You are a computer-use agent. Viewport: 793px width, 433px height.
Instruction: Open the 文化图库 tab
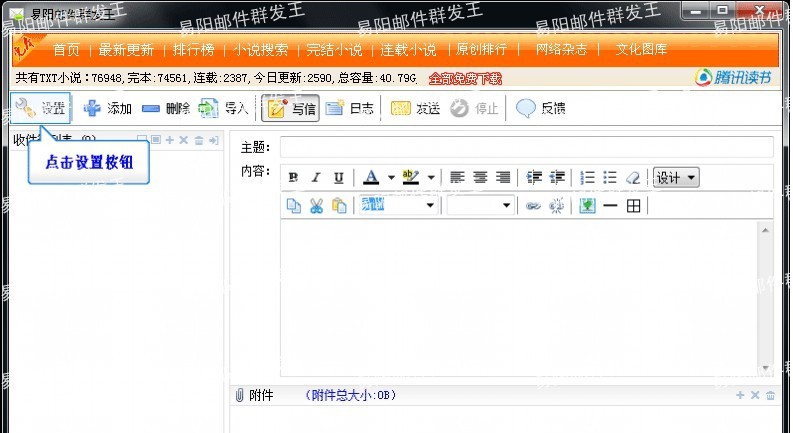click(641, 50)
